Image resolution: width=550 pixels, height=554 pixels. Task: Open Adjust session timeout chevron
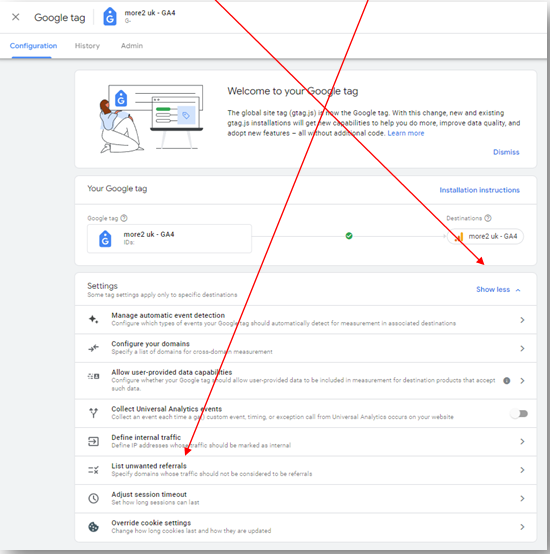(522, 499)
